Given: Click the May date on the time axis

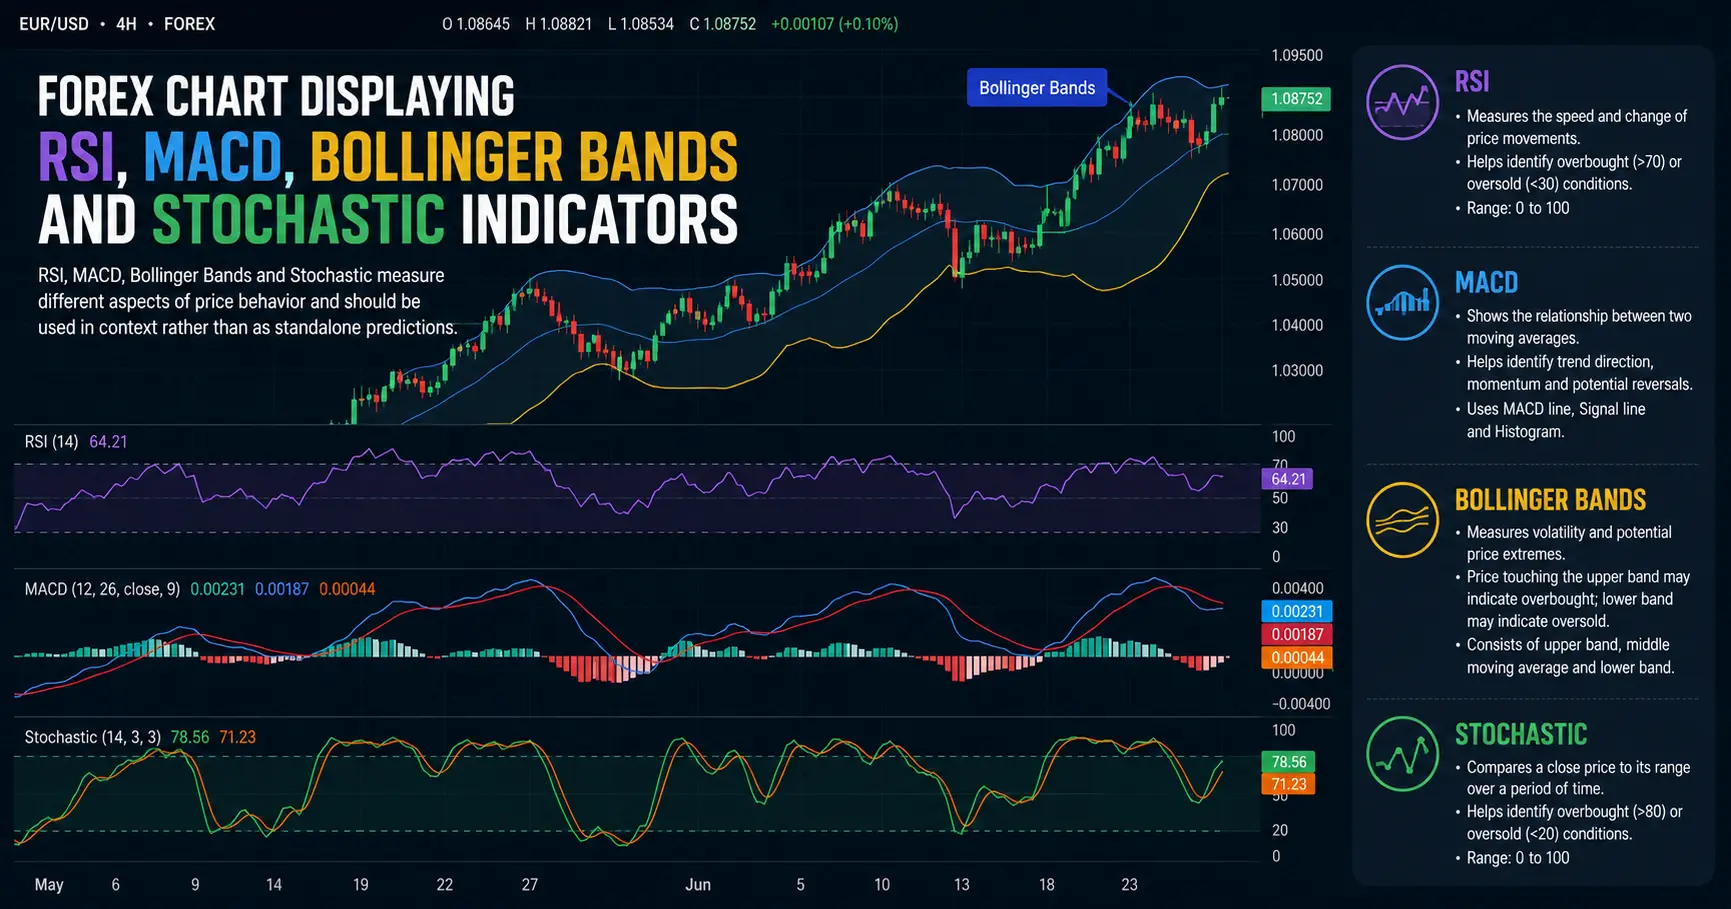Looking at the screenshot, I should (49, 885).
